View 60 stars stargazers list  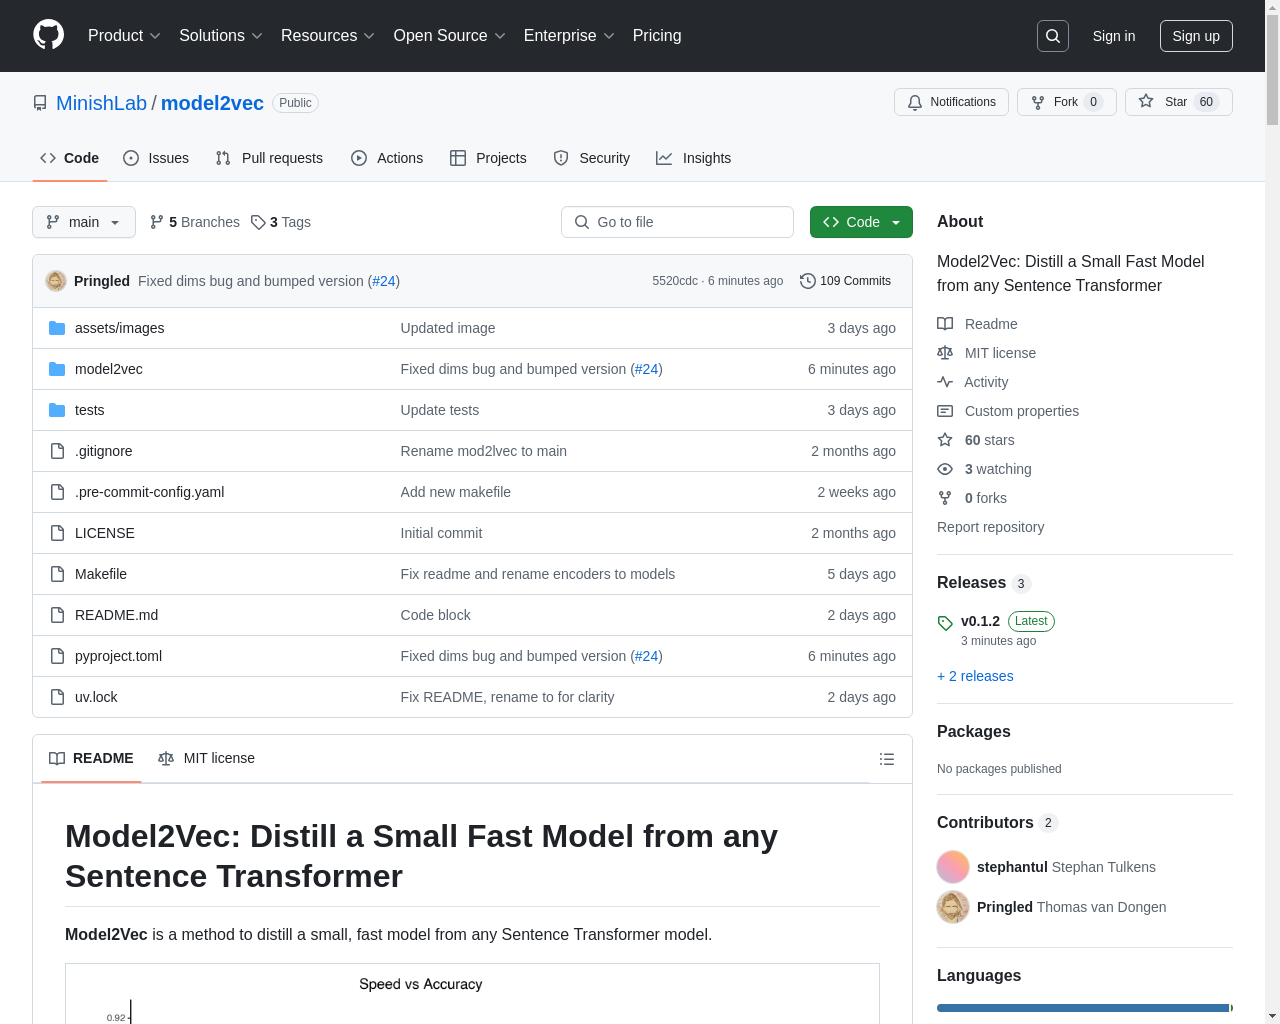pyautogui.click(x=989, y=440)
